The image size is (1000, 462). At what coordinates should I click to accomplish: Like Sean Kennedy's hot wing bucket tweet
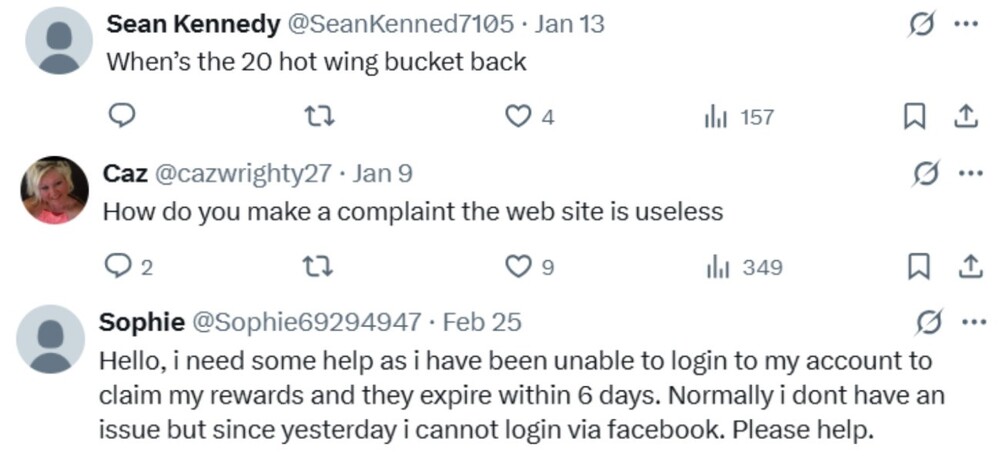coord(518,118)
